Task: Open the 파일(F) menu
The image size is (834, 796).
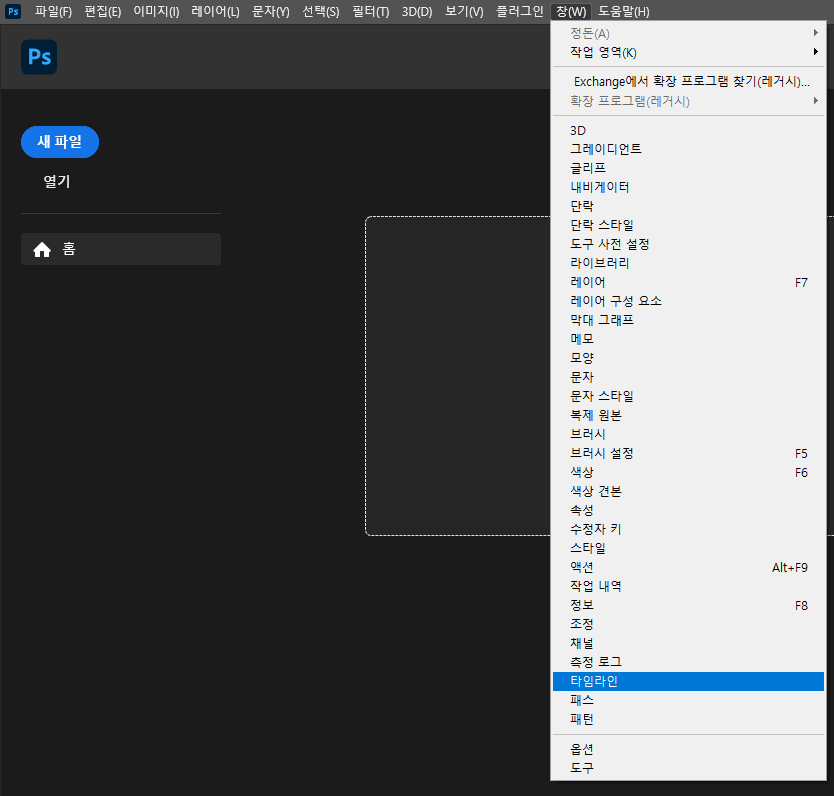Action: 53,11
